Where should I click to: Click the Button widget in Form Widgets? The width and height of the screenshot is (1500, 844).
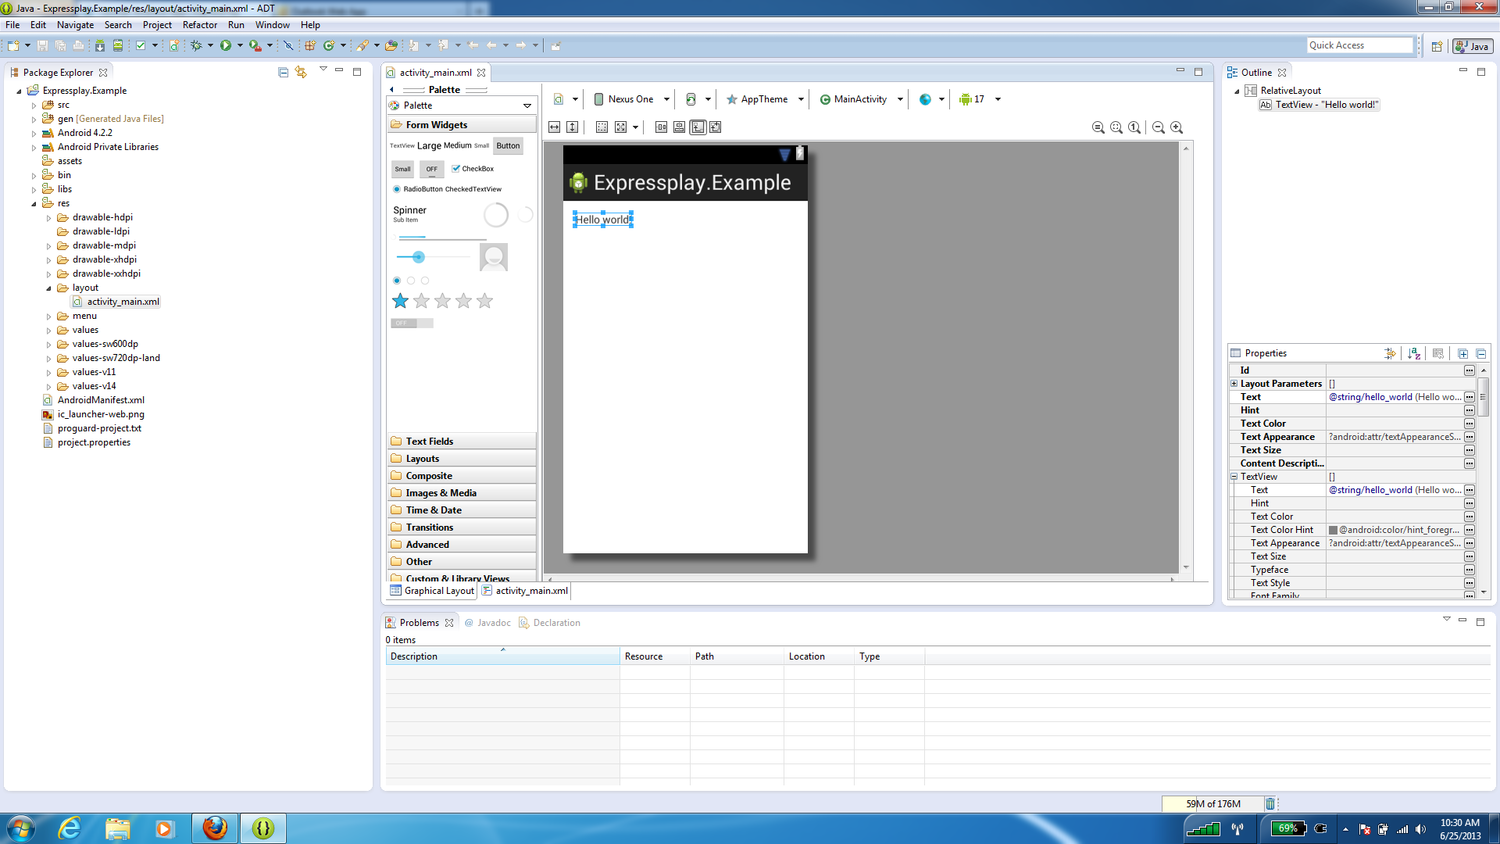point(508,146)
